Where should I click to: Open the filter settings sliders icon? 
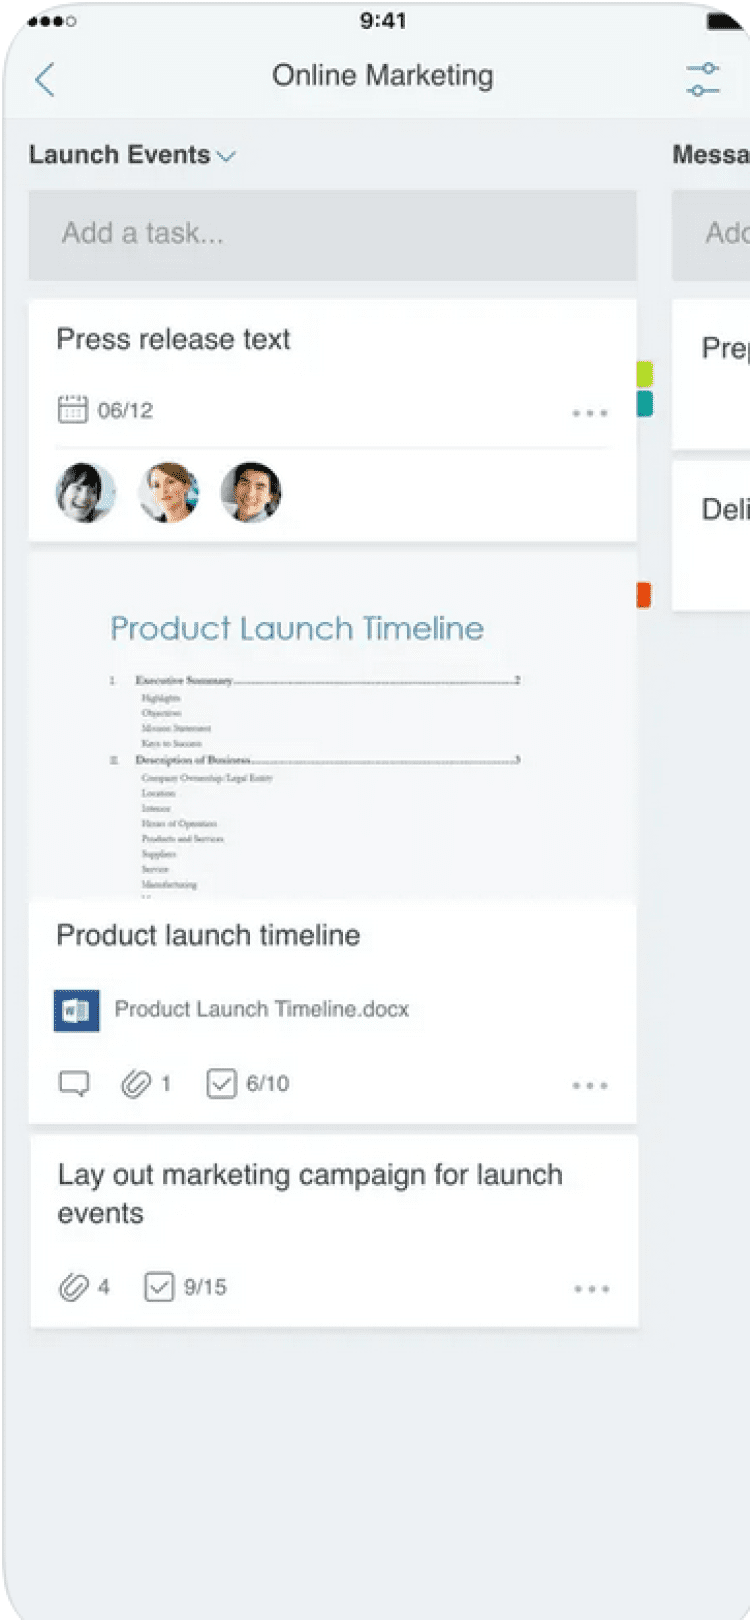point(703,79)
